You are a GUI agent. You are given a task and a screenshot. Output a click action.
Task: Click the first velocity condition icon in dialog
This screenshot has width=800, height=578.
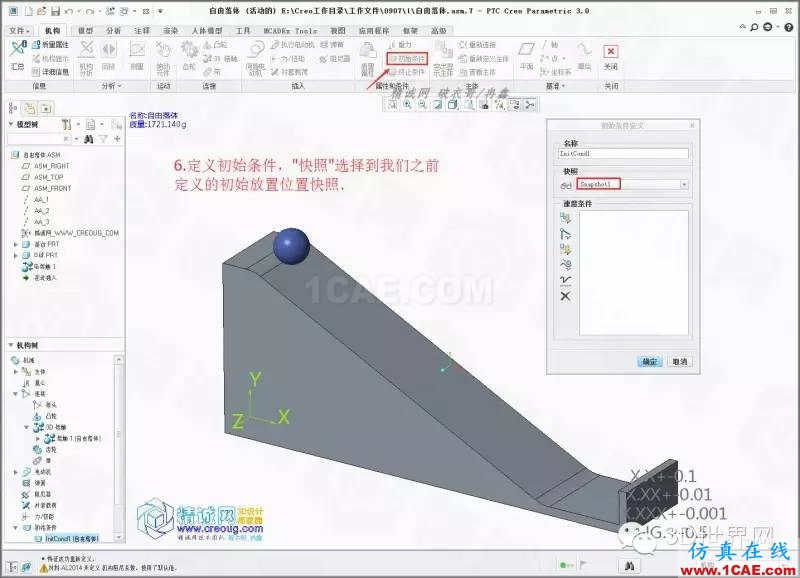click(x=565, y=217)
